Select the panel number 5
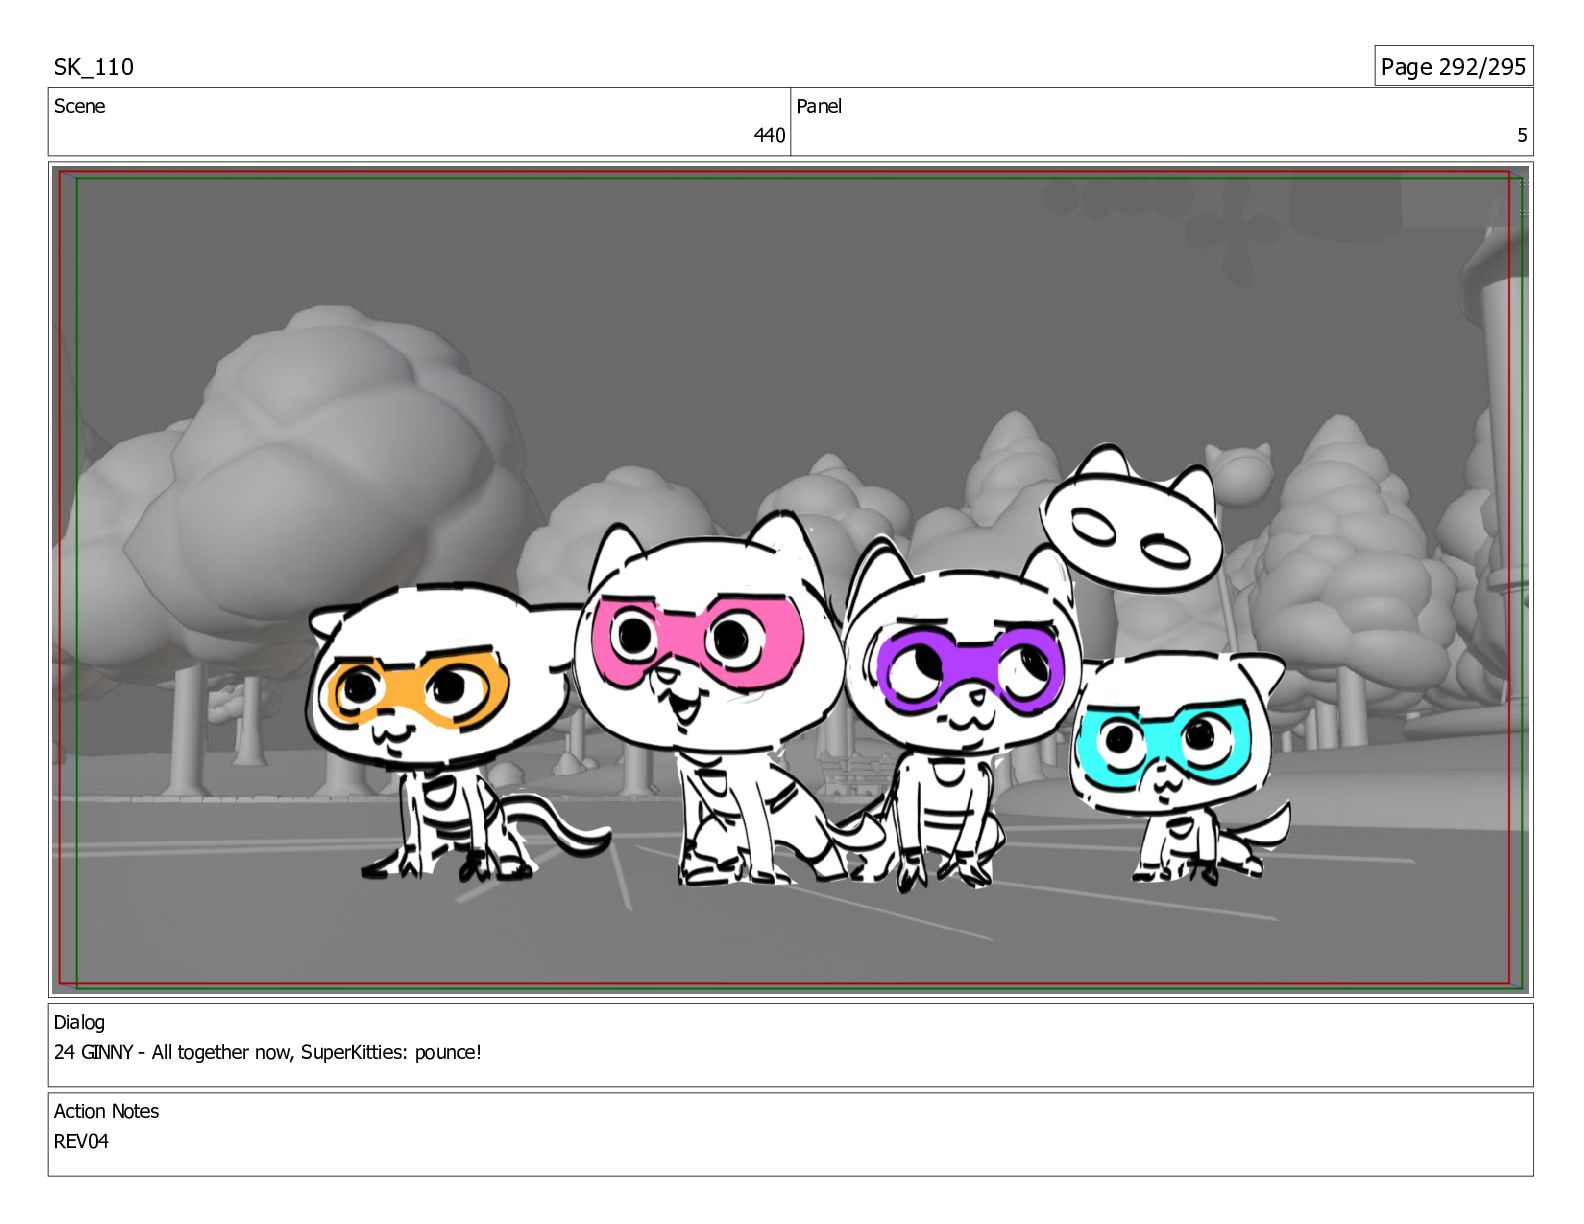Viewport: 1584px width, 1224px height. (1522, 135)
